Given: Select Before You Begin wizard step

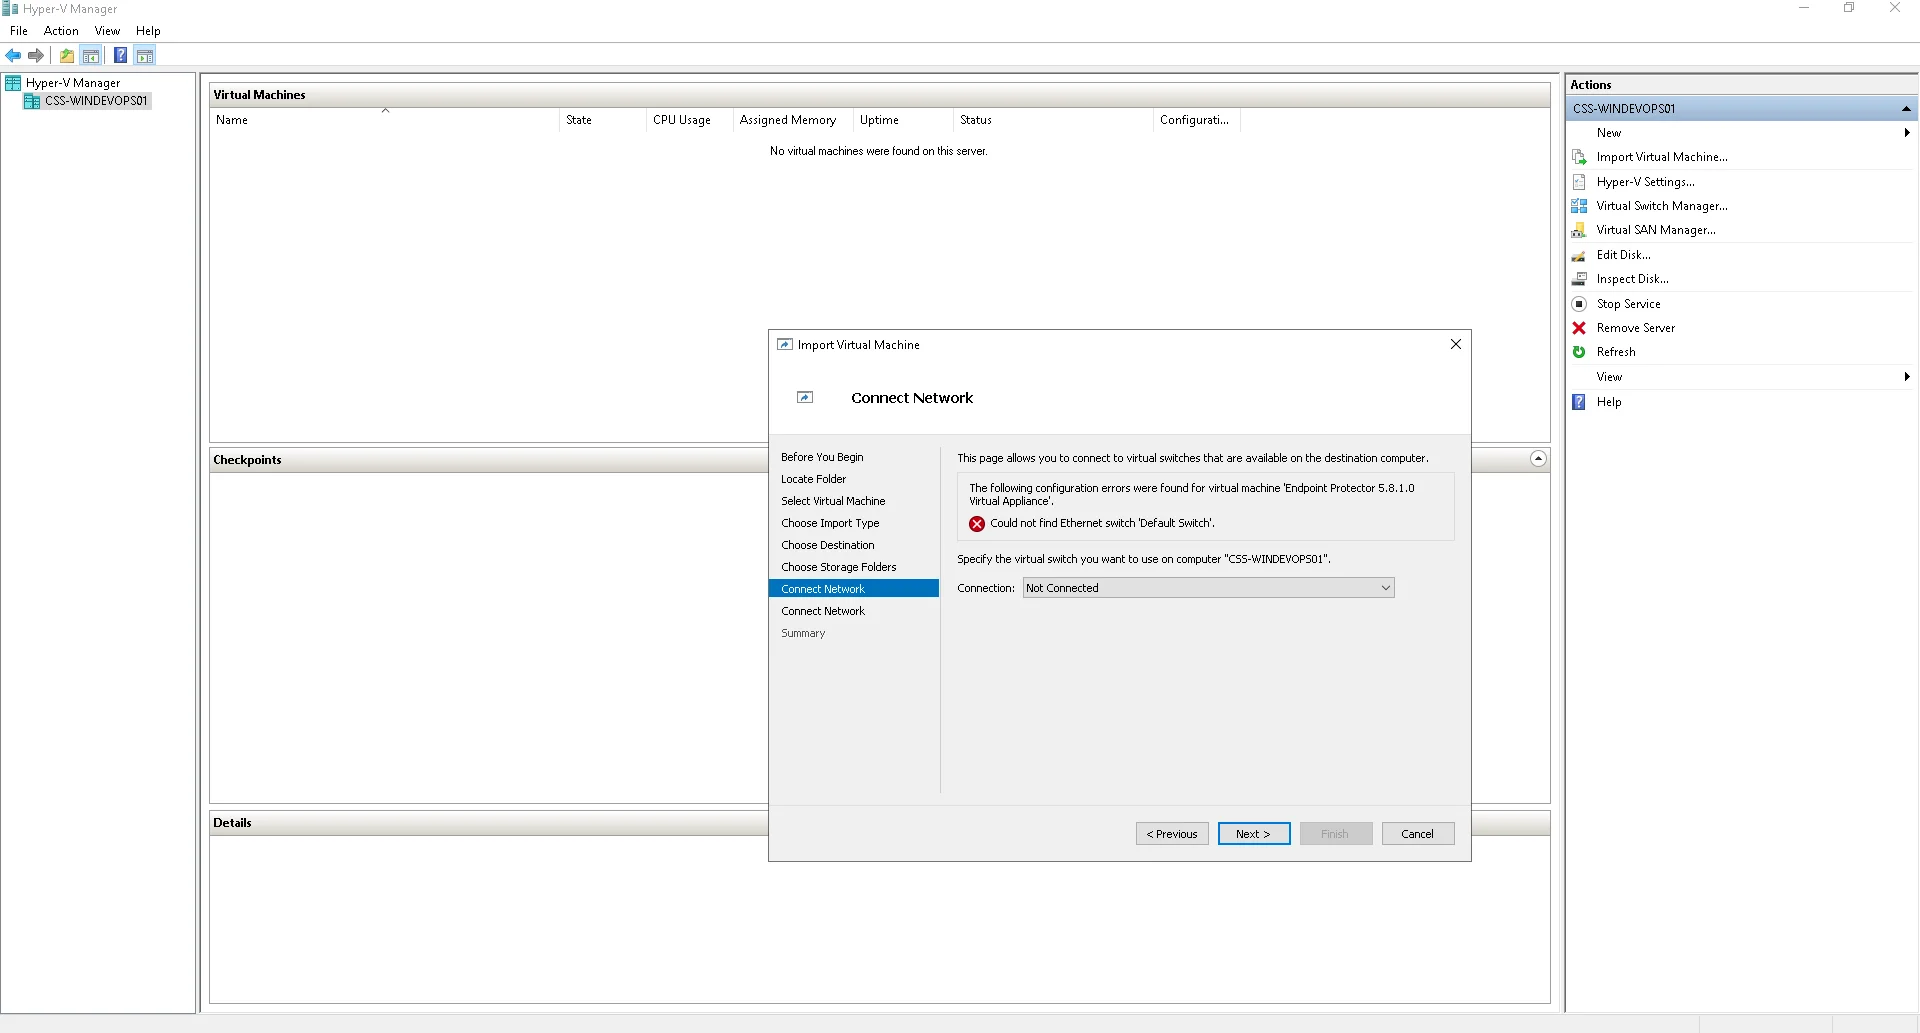Looking at the screenshot, I should (822, 457).
